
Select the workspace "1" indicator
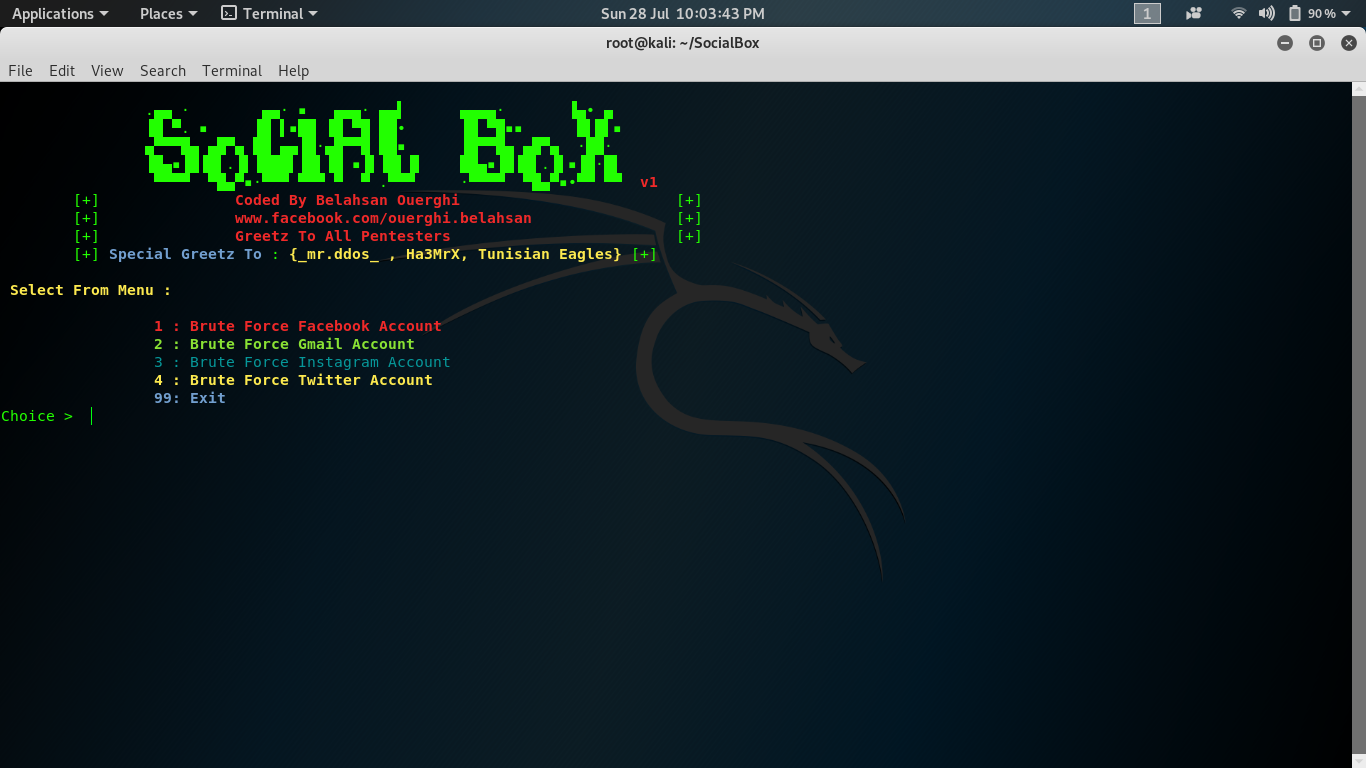[x=1147, y=13]
